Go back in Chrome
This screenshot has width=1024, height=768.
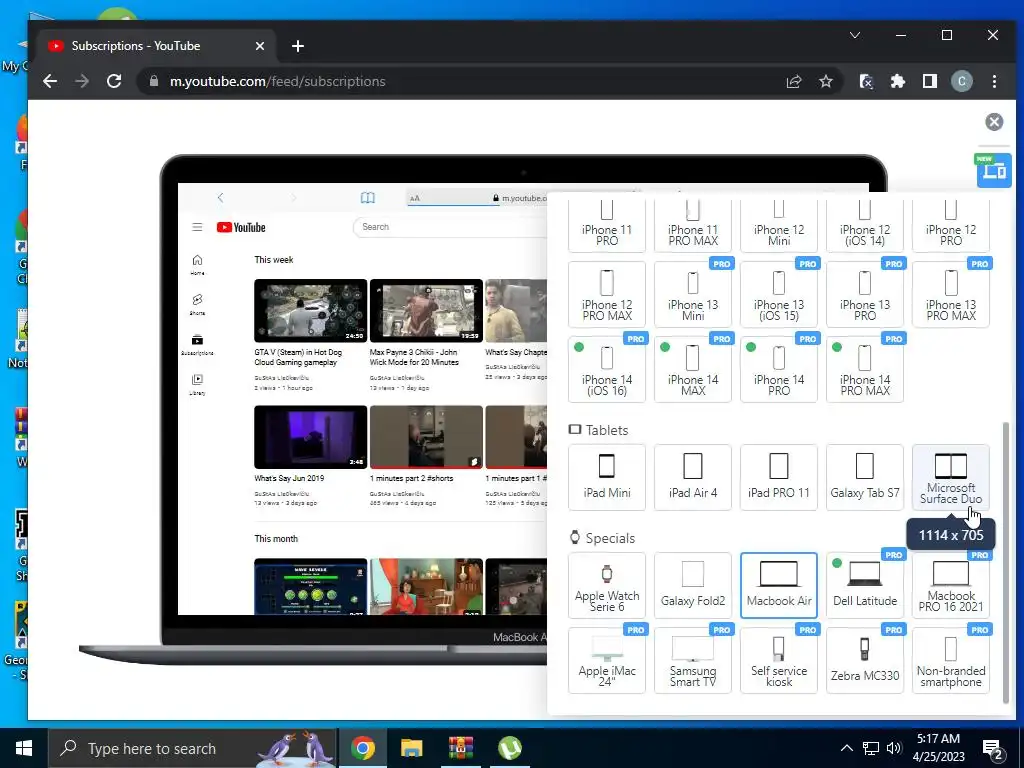coord(50,81)
